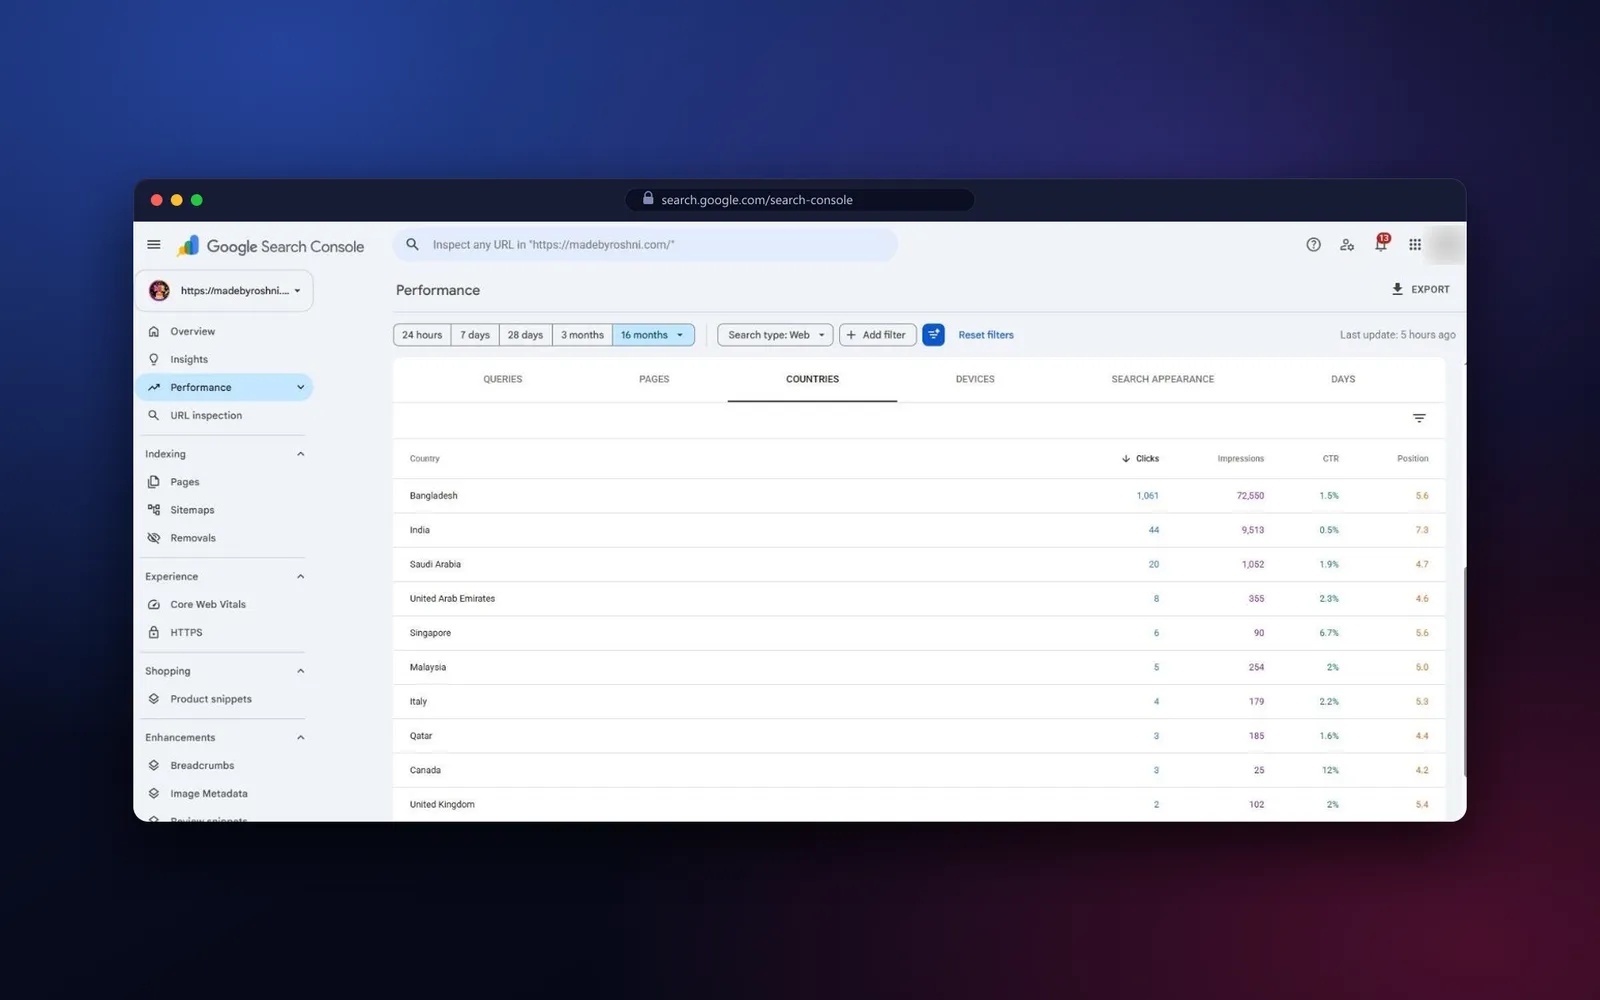Screen dimensions: 1600x1000
Task: Expand the Performance sidebar chevron
Action: [300, 387]
